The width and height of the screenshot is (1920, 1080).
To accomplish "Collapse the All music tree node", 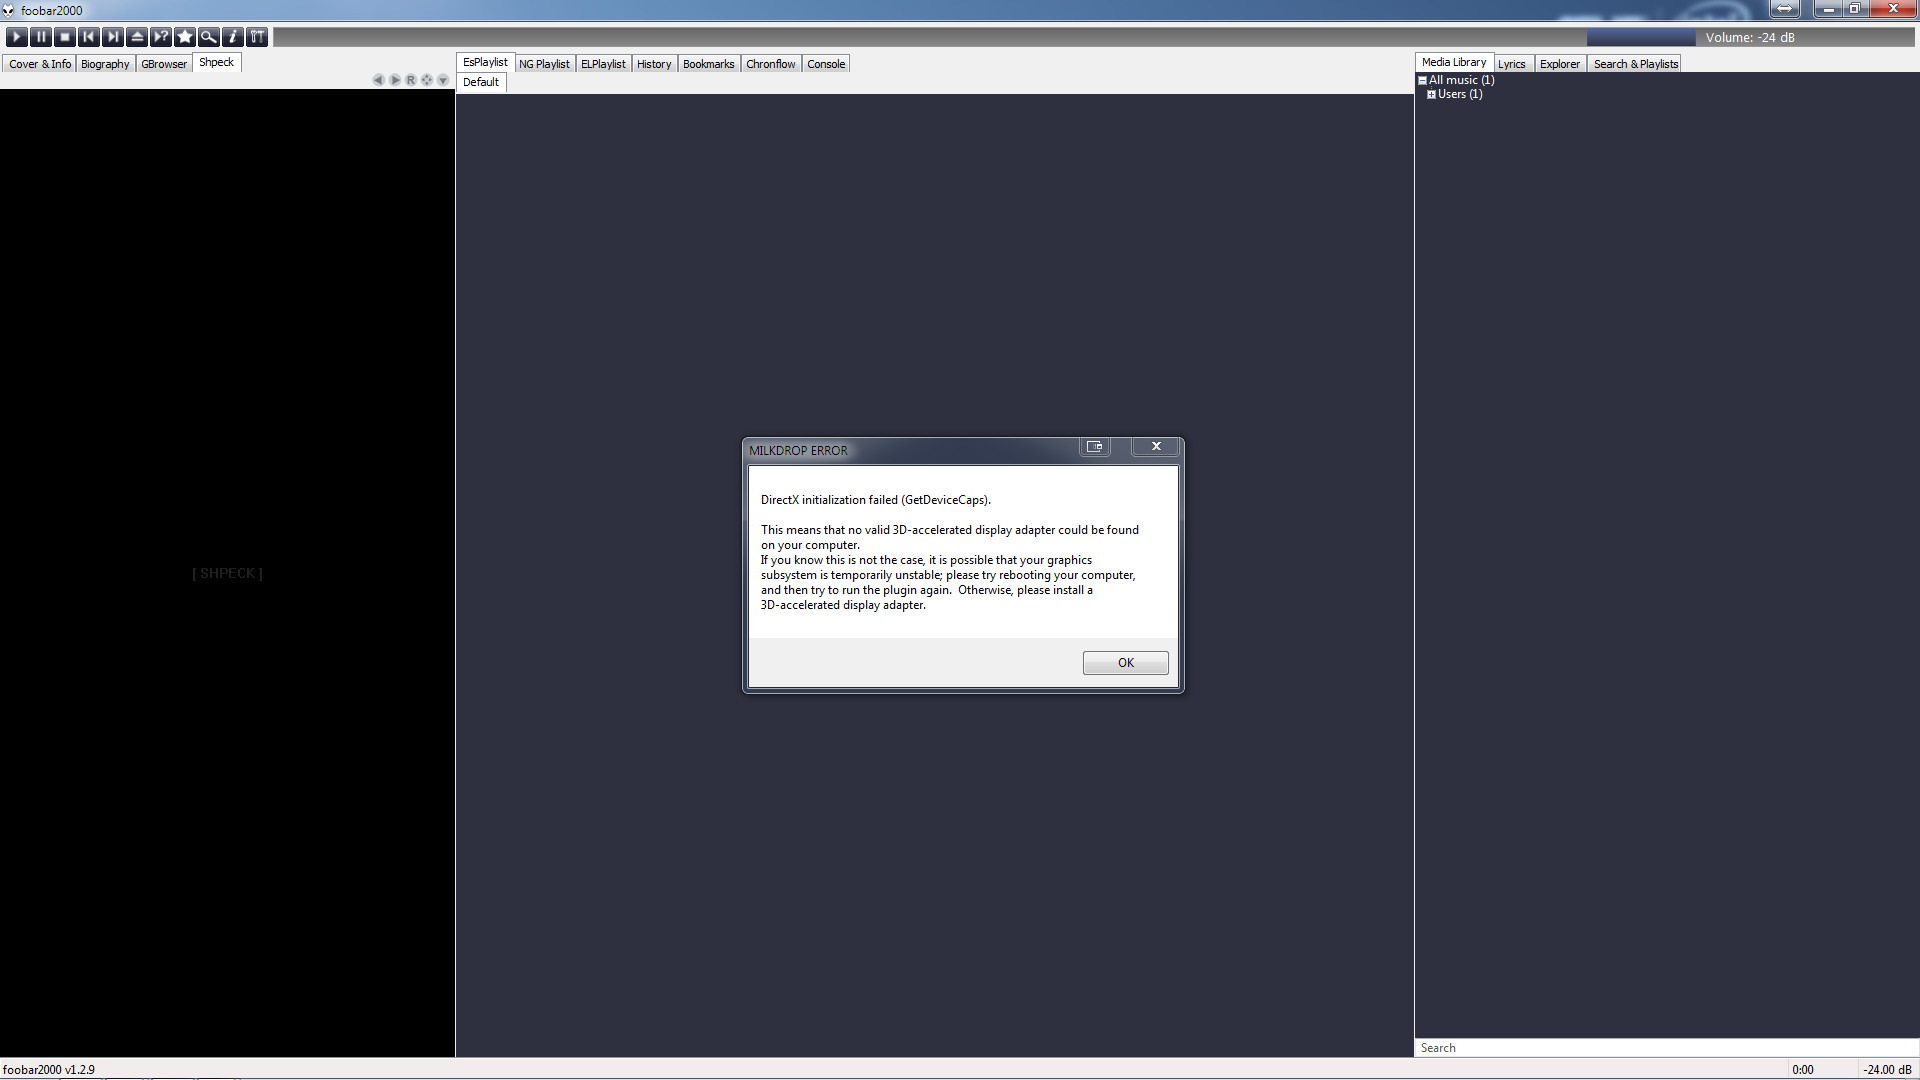I will tap(1422, 80).
